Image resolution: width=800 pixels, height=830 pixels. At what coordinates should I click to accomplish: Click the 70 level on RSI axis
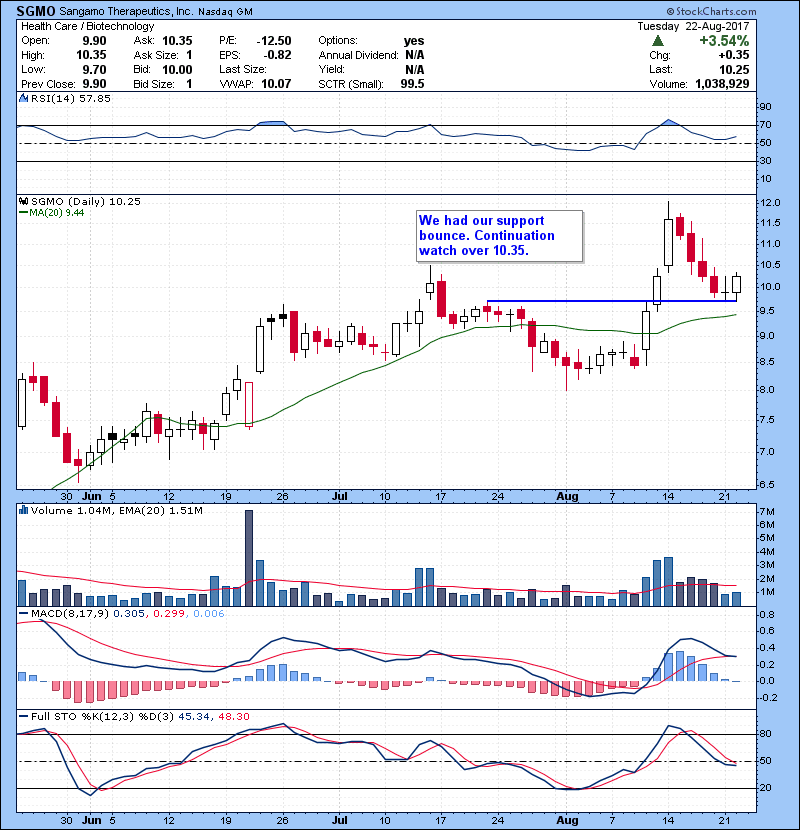[x=765, y=125]
